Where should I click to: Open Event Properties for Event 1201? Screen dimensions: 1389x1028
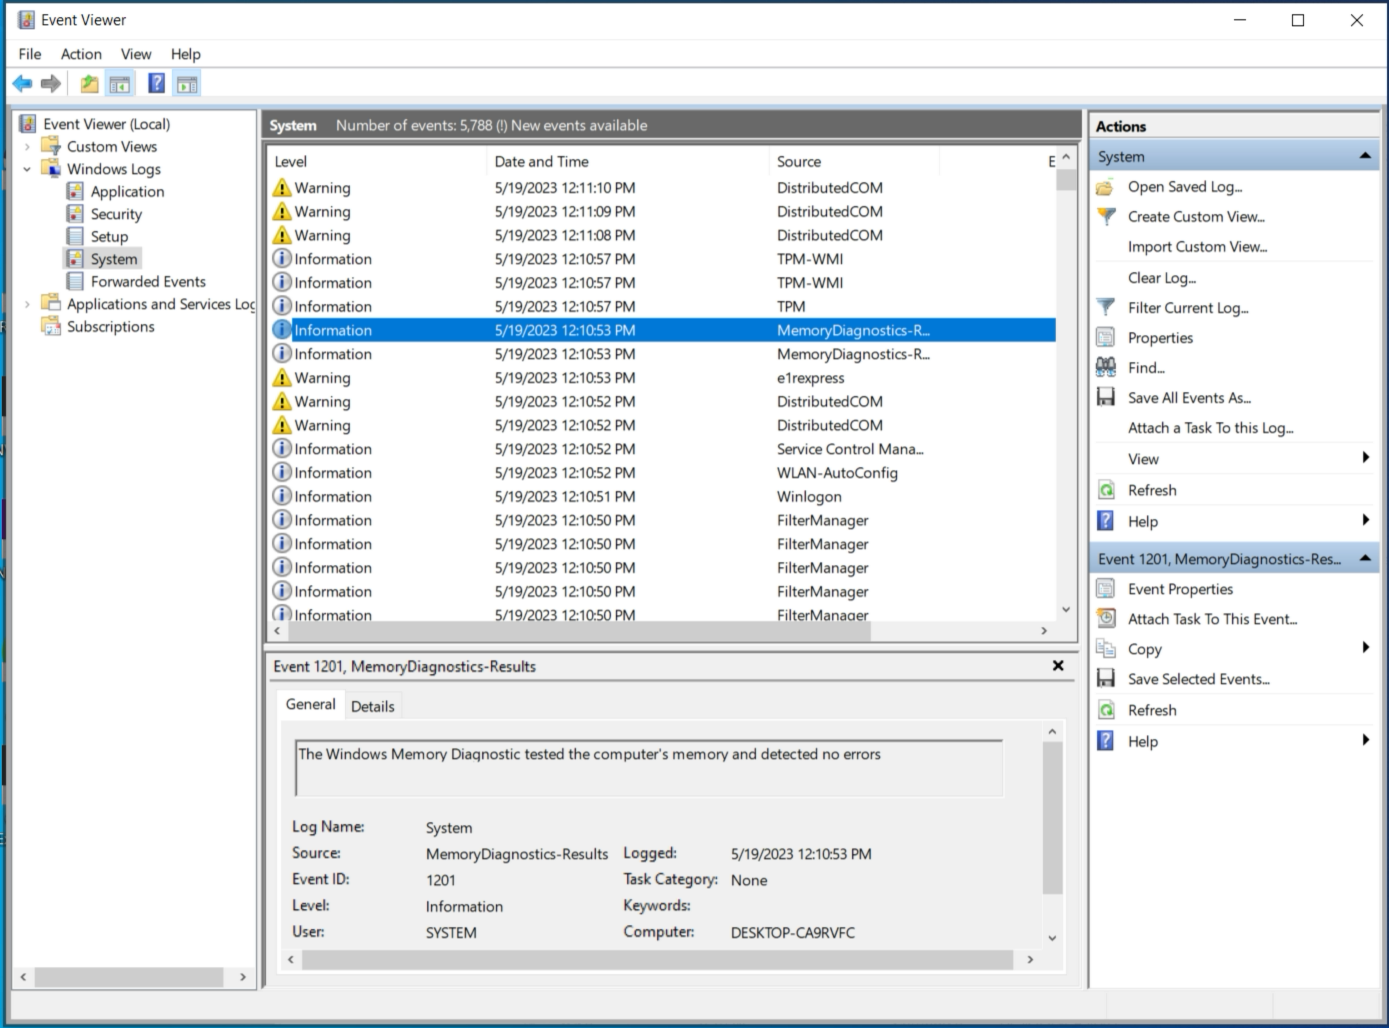1180,589
